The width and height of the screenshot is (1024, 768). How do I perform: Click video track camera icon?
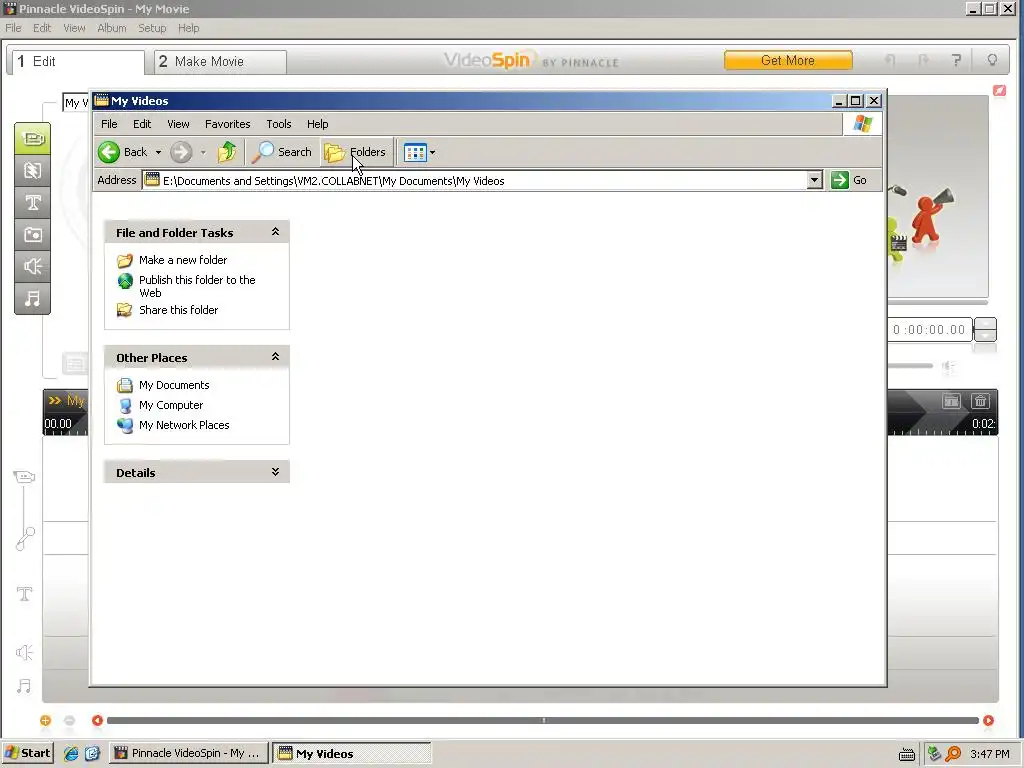24,477
